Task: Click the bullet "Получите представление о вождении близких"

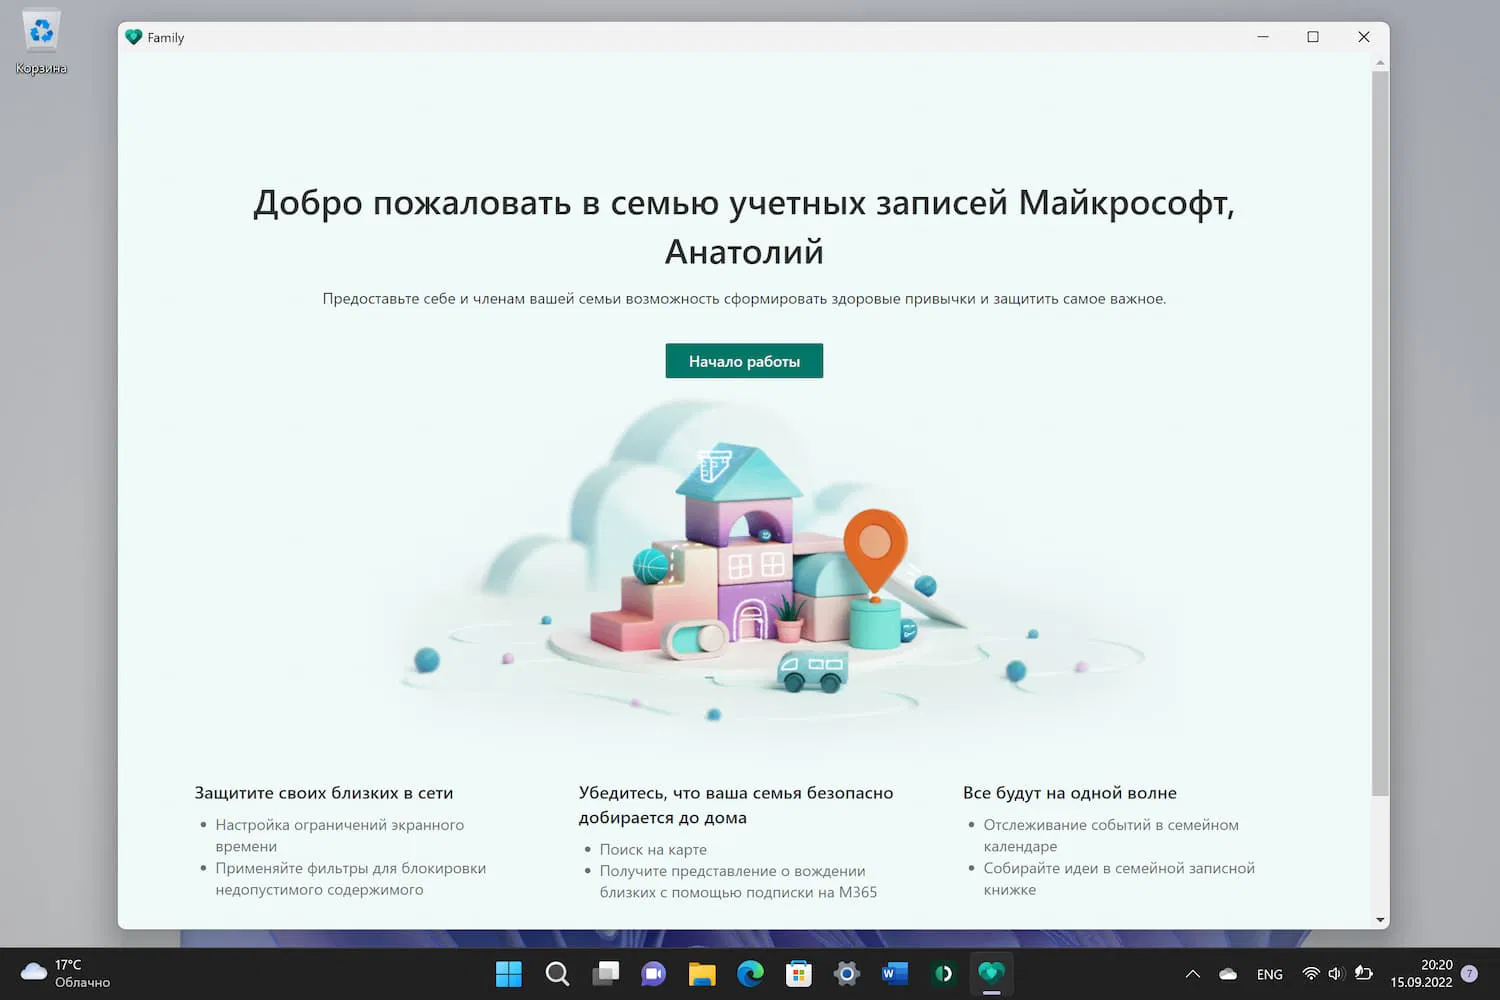Action: 738,882
